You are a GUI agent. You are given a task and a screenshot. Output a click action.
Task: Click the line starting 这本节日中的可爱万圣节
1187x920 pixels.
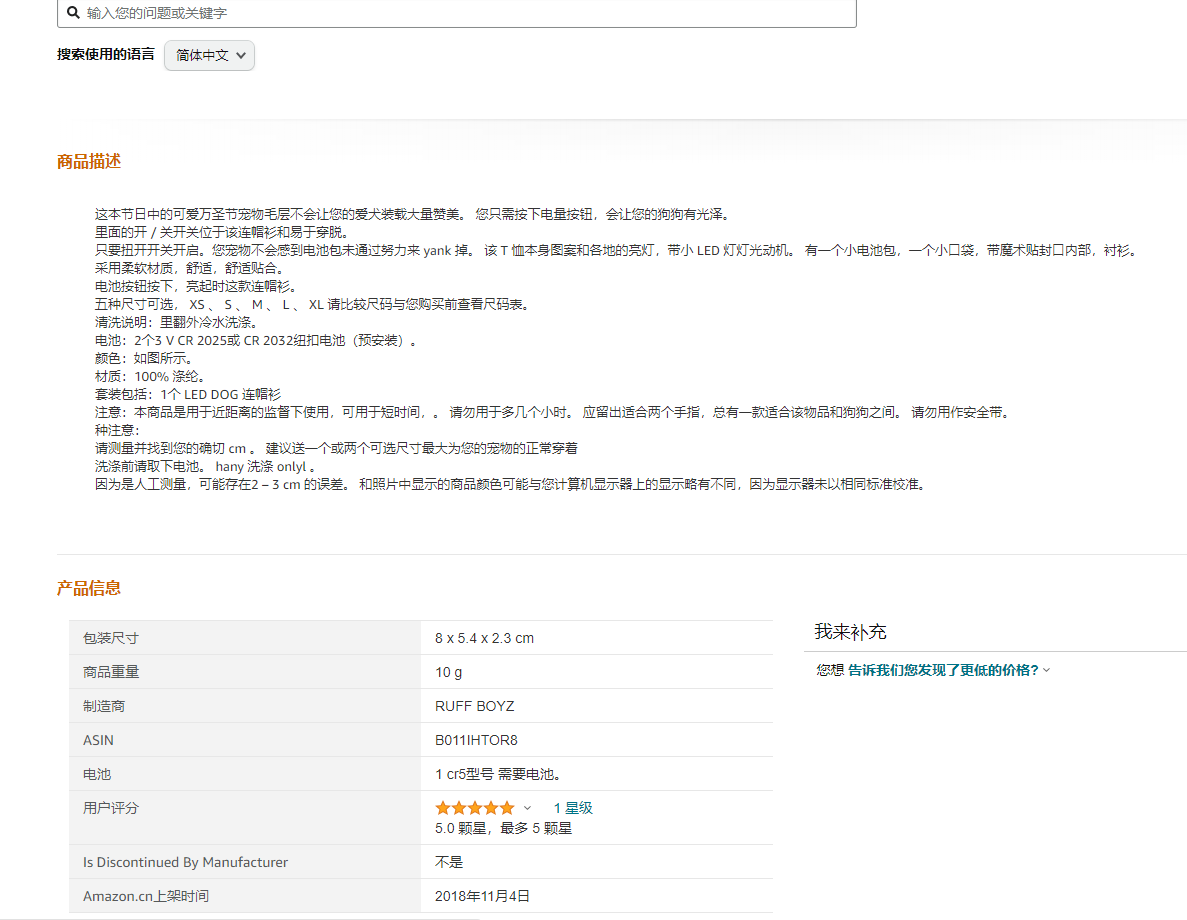tap(413, 214)
